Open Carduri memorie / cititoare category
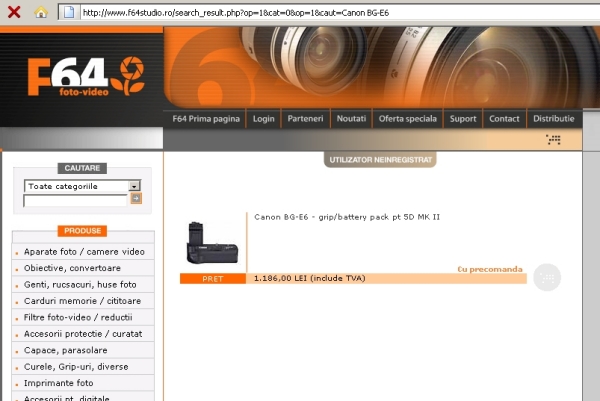 click(x=84, y=301)
